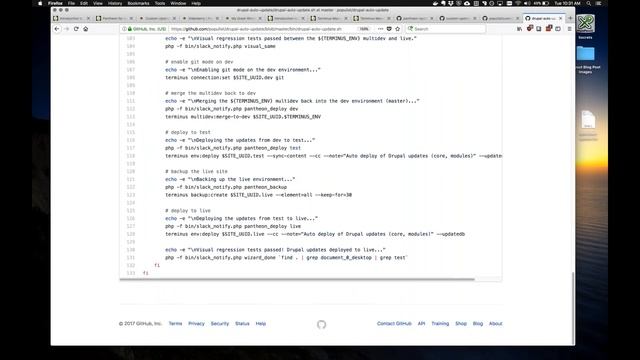This screenshot has height=360, width=640.
Task: Open the Firefox Library icon
Action: click(519, 29)
